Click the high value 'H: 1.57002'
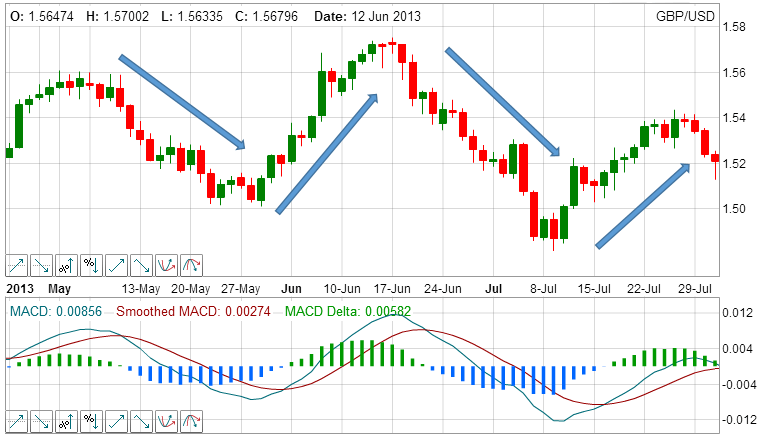The width and height of the screenshot is (763, 434). [117, 17]
